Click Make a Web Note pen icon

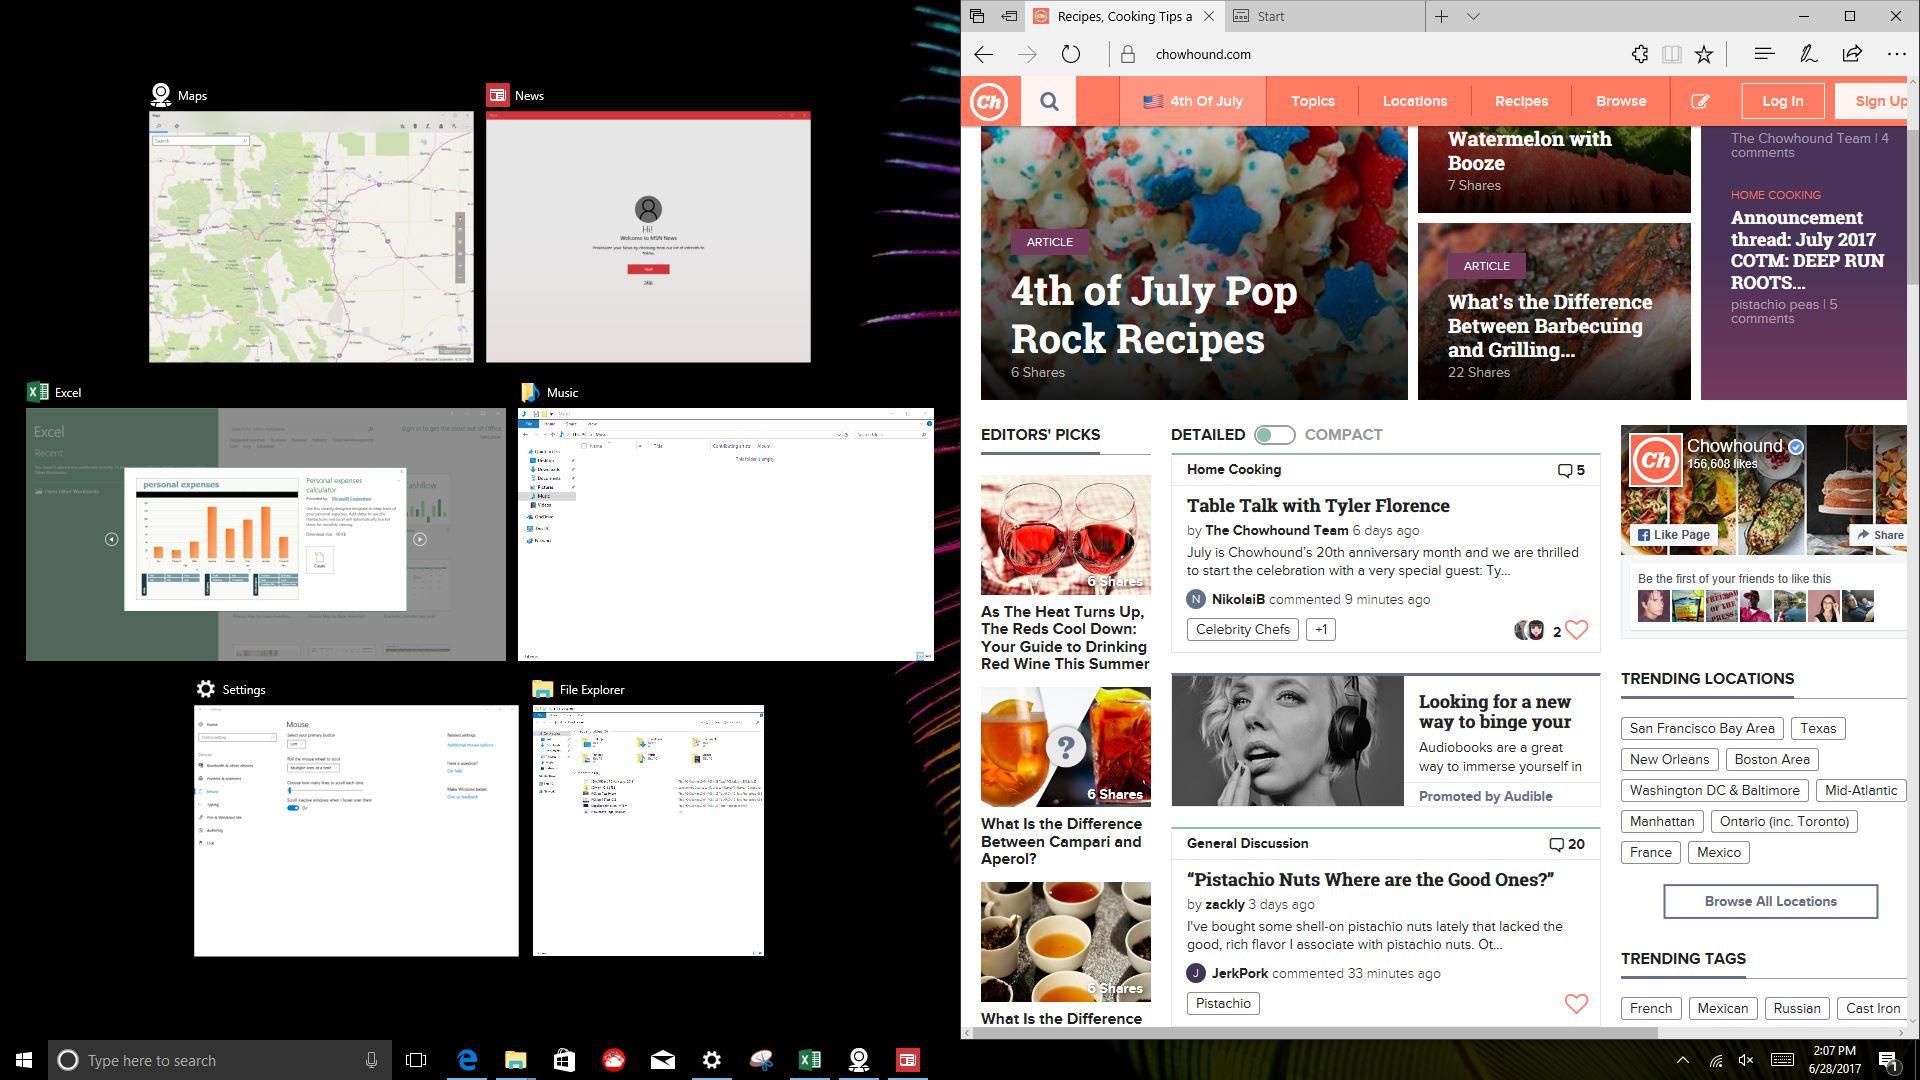pyautogui.click(x=1808, y=54)
